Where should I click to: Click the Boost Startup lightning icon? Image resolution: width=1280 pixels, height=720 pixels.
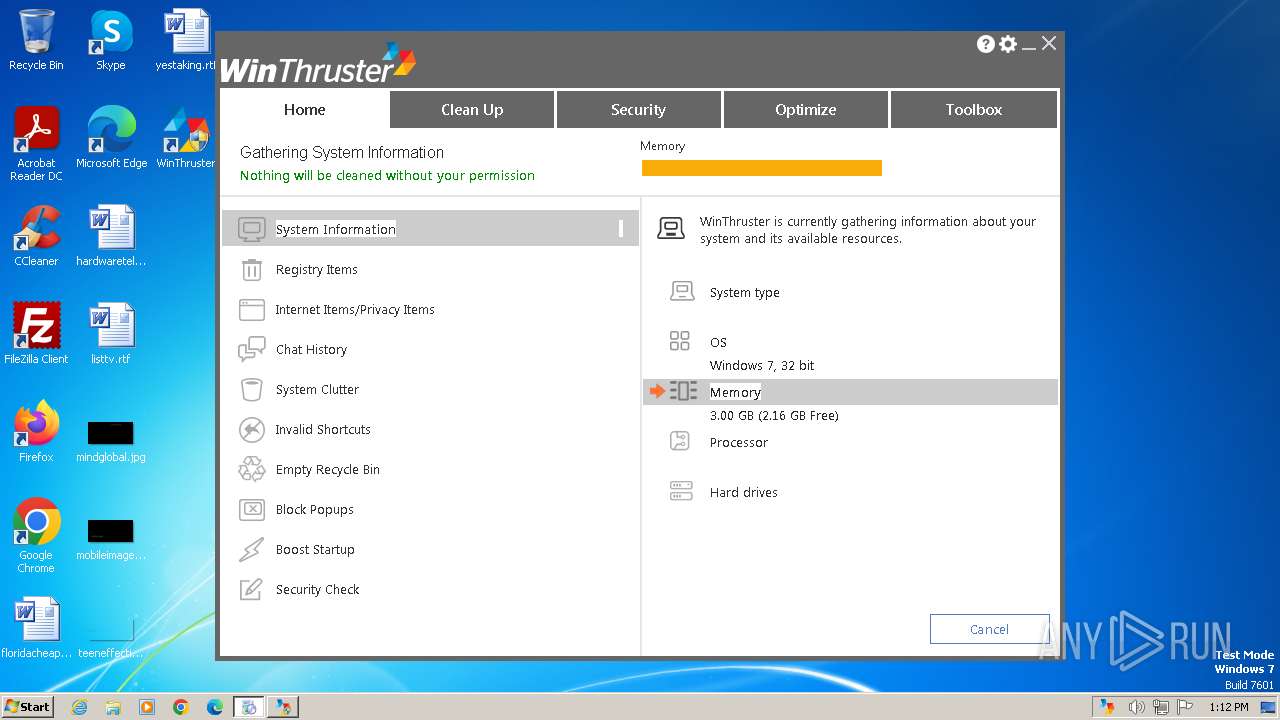[x=251, y=550]
